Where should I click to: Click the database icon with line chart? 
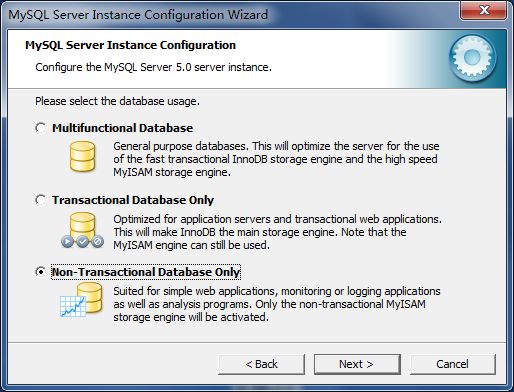point(81,300)
